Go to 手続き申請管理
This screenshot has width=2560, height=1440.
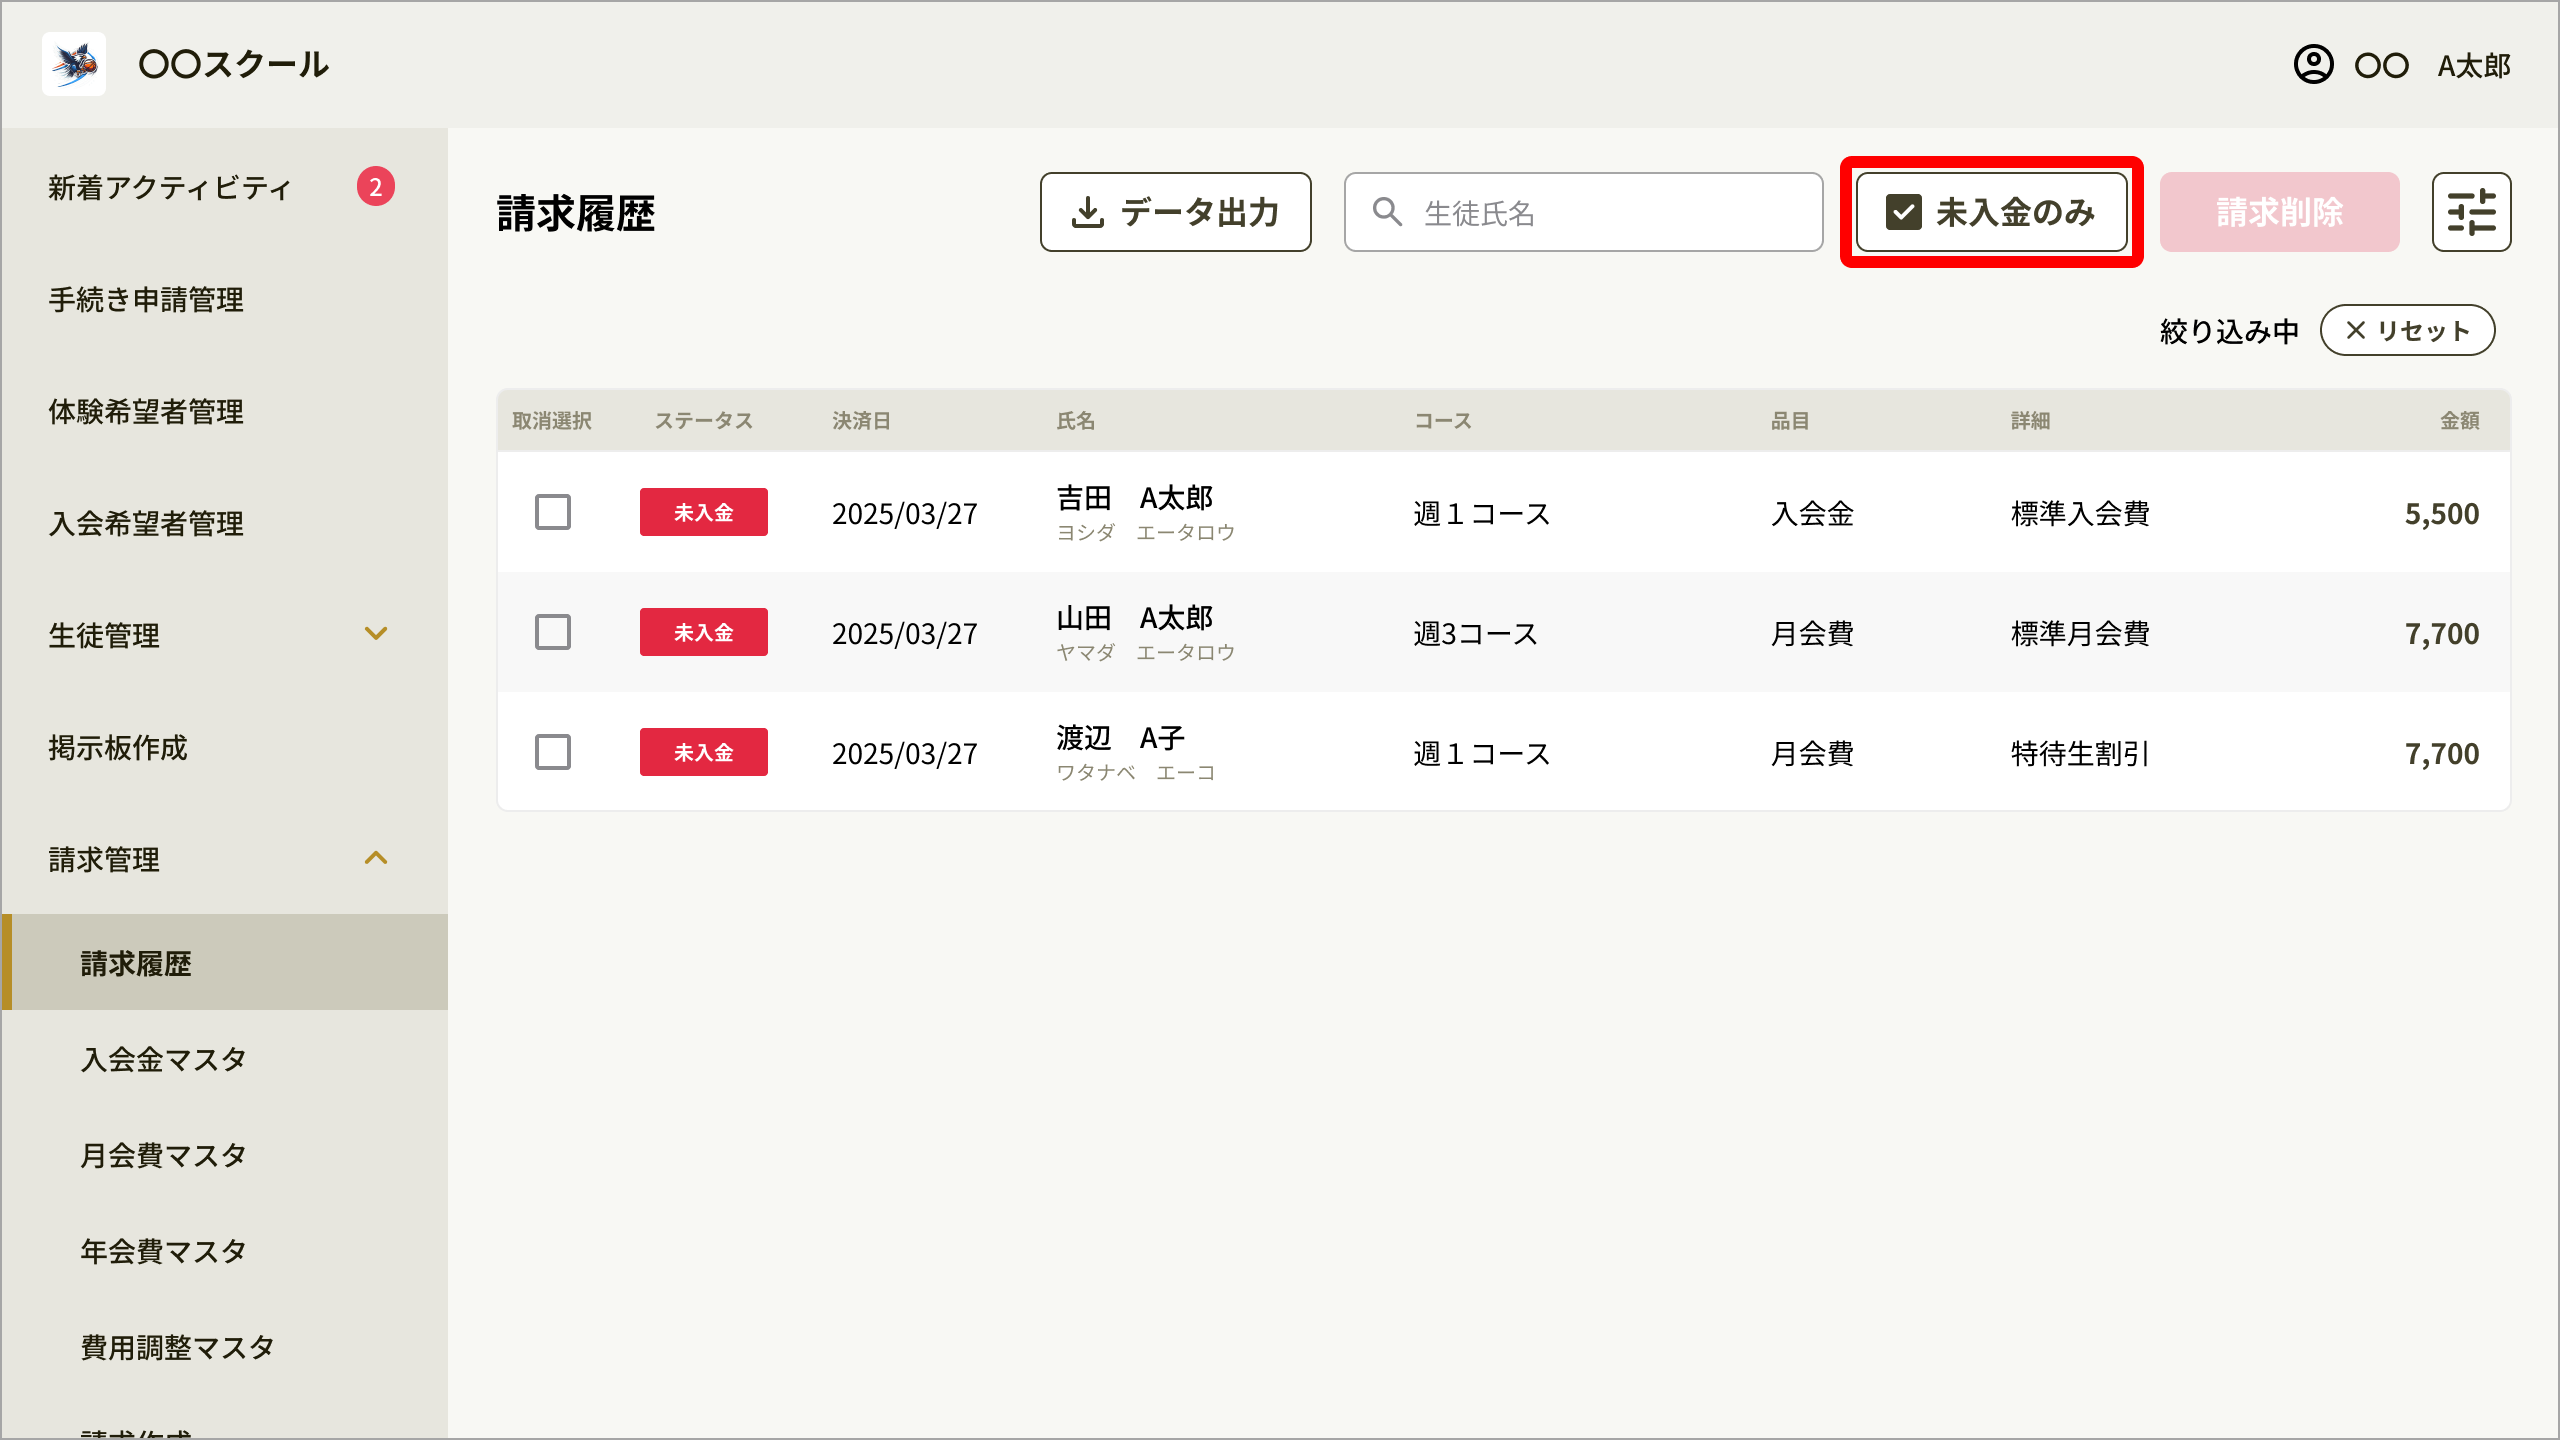click(146, 300)
